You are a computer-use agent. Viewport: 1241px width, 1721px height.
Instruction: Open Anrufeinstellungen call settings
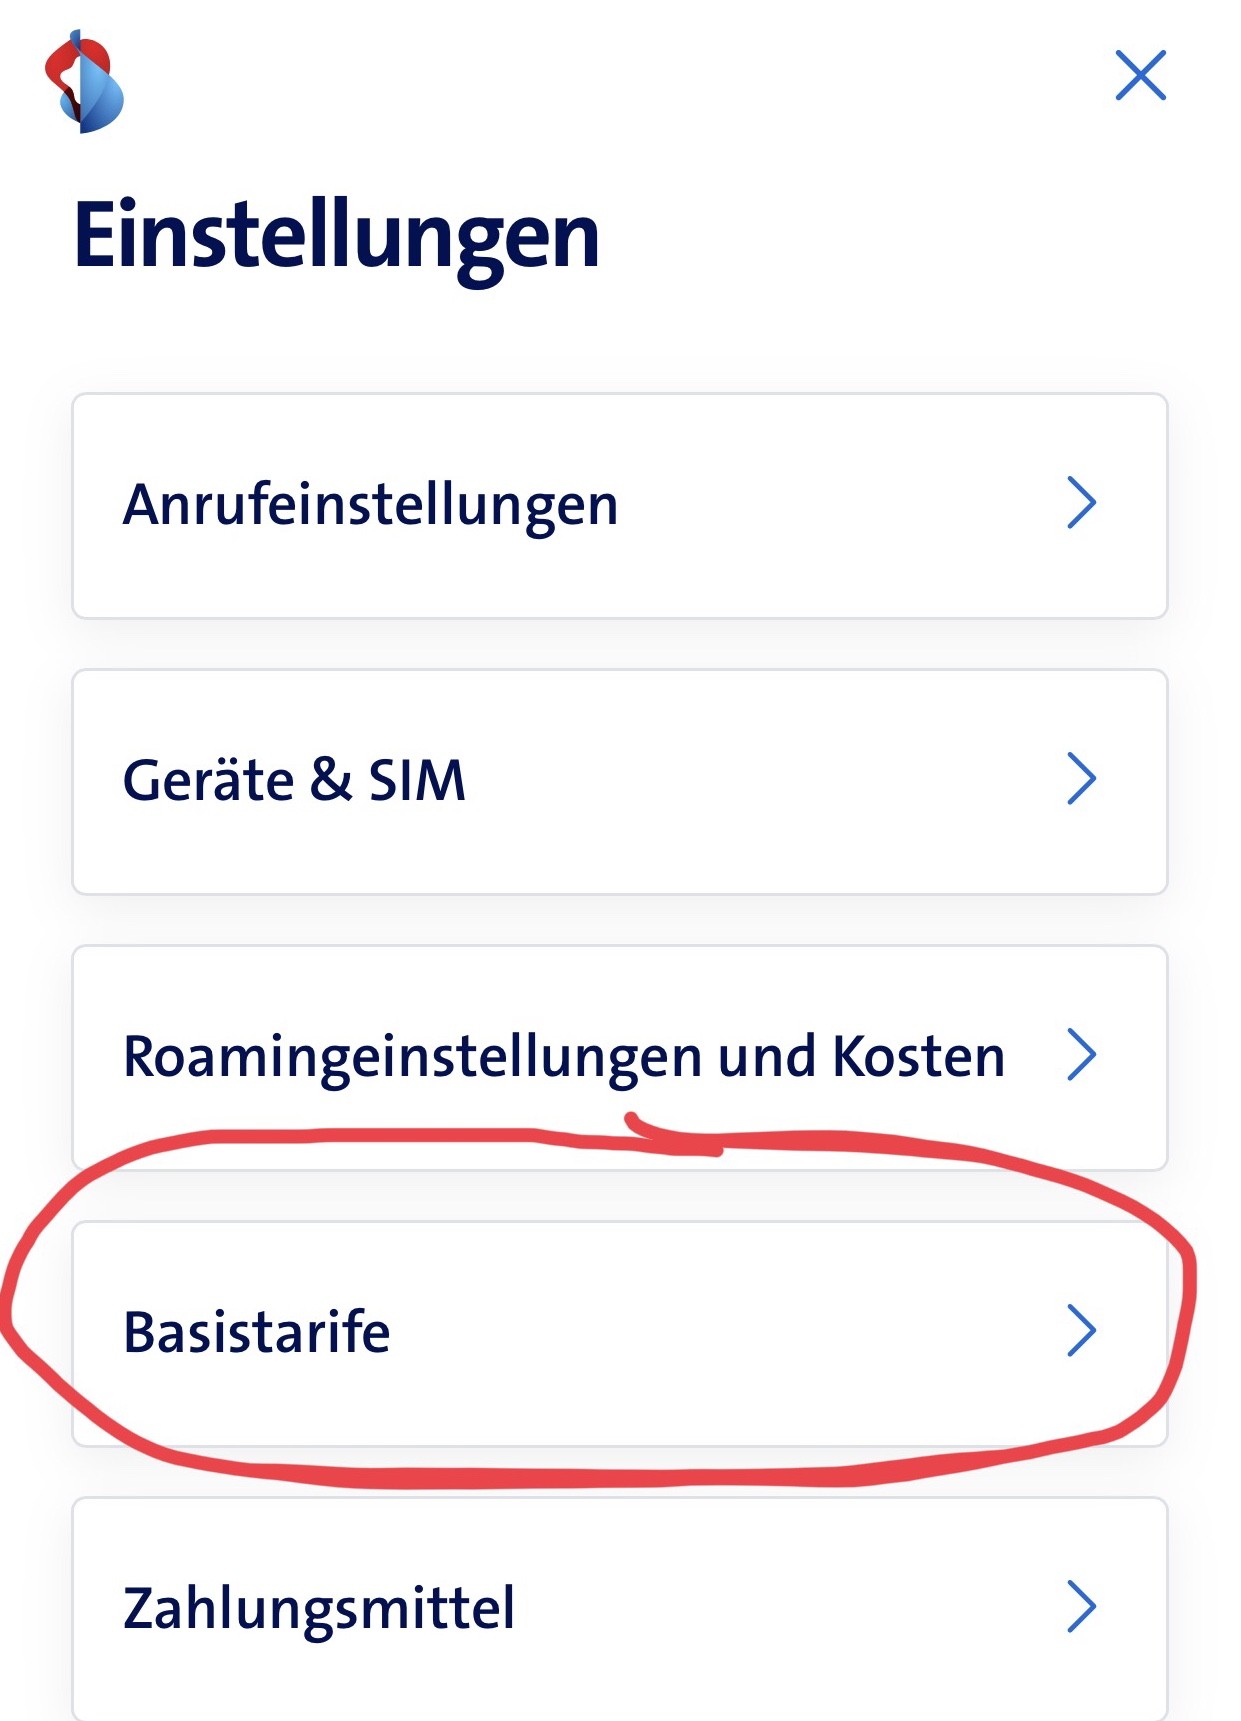(x=370, y=504)
